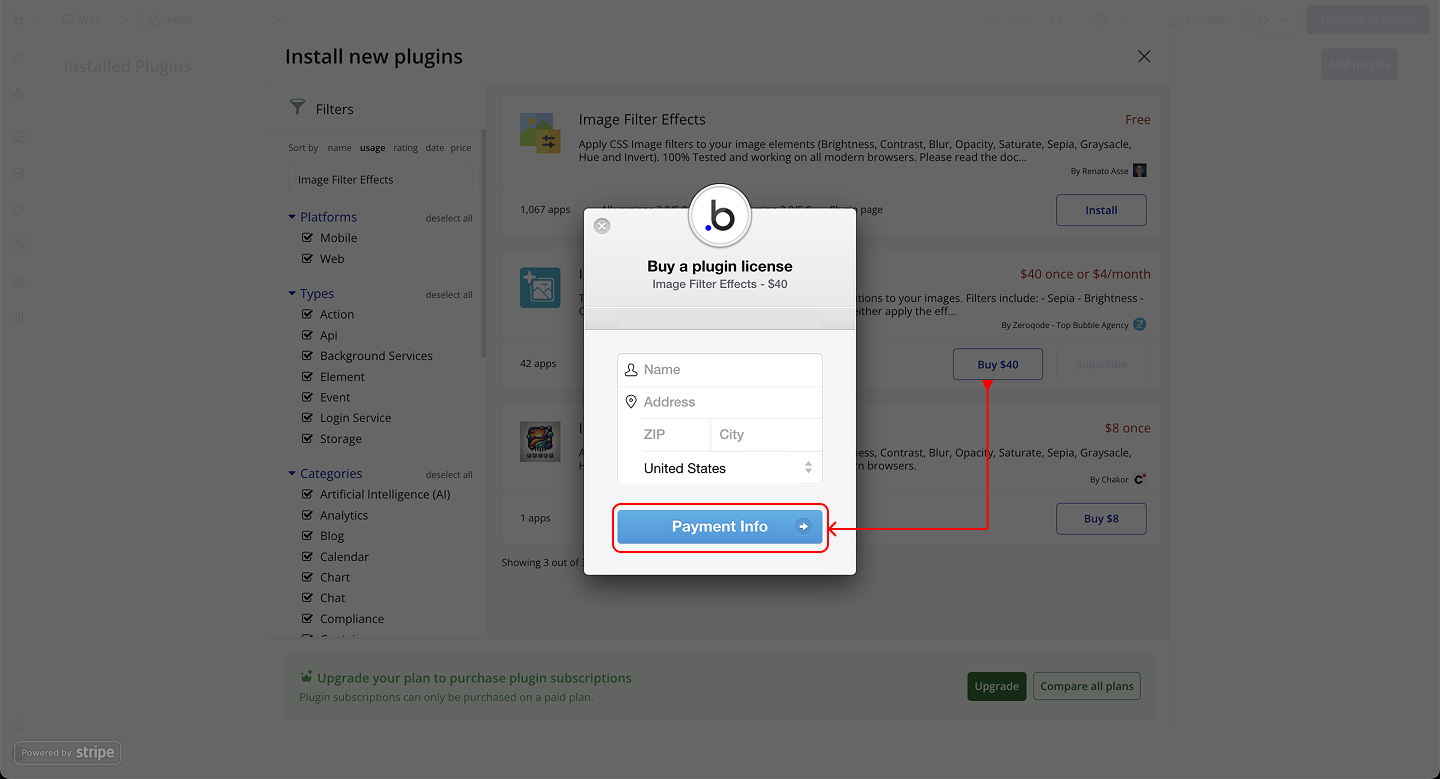
Task: Open the Zeroqode plugin thumbnail icon
Action: [x=540, y=288]
